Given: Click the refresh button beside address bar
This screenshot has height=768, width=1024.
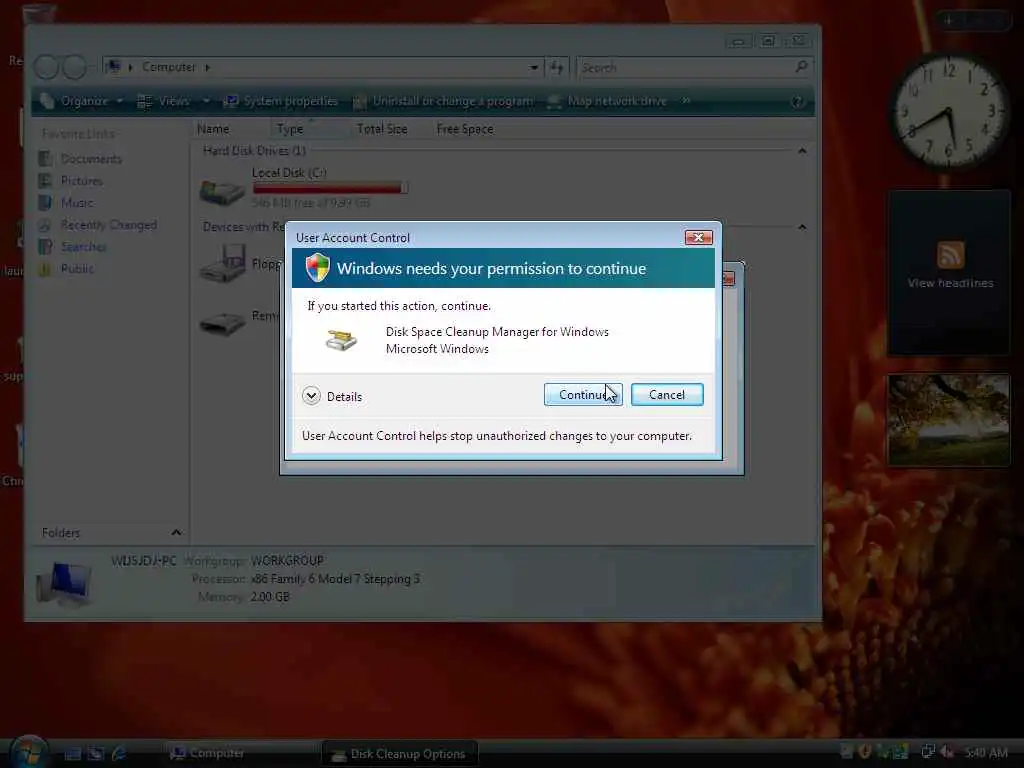Looking at the screenshot, I should [x=557, y=67].
